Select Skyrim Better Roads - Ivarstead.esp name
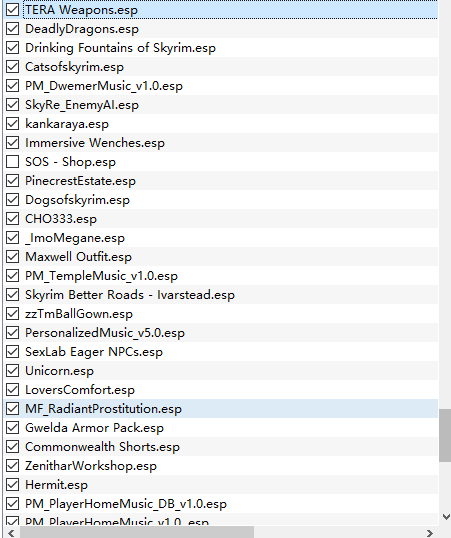This screenshot has width=451, height=538. pyautogui.click(x=130, y=295)
